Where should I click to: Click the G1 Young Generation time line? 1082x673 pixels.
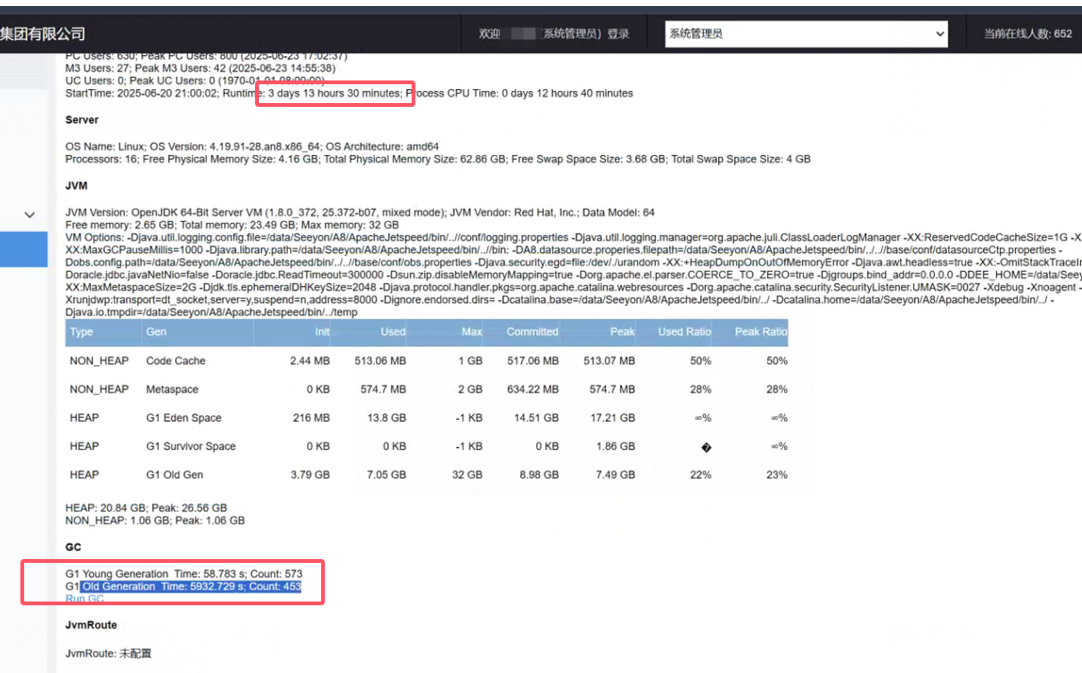tap(184, 574)
